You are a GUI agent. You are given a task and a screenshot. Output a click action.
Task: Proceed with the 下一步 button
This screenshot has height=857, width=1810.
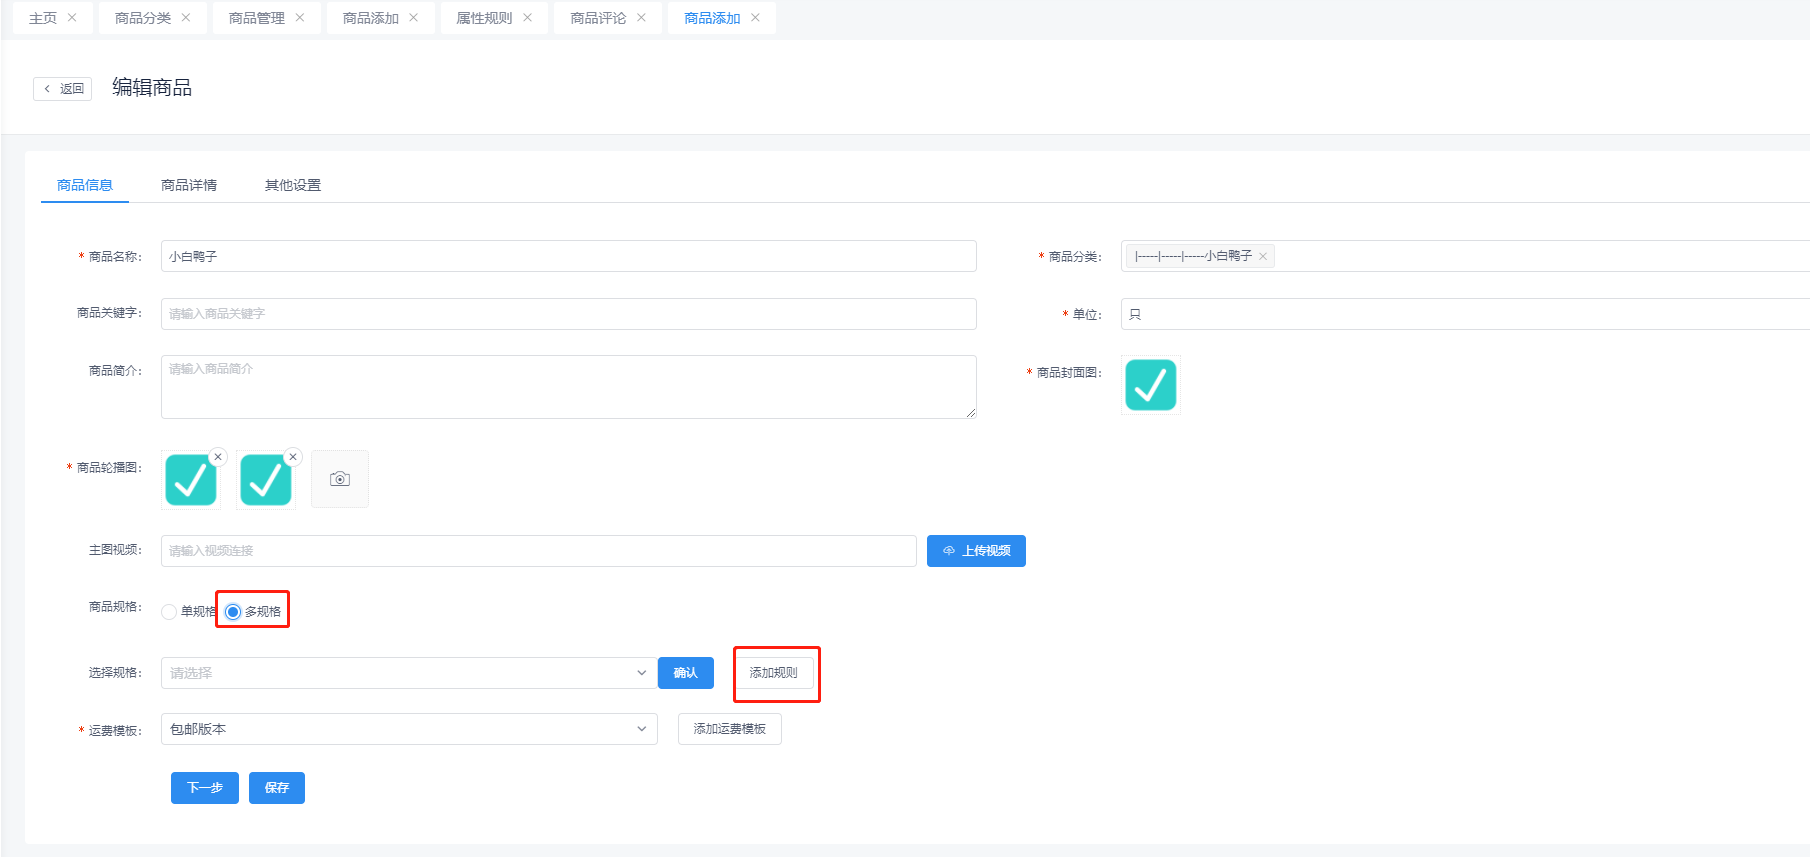205,788
